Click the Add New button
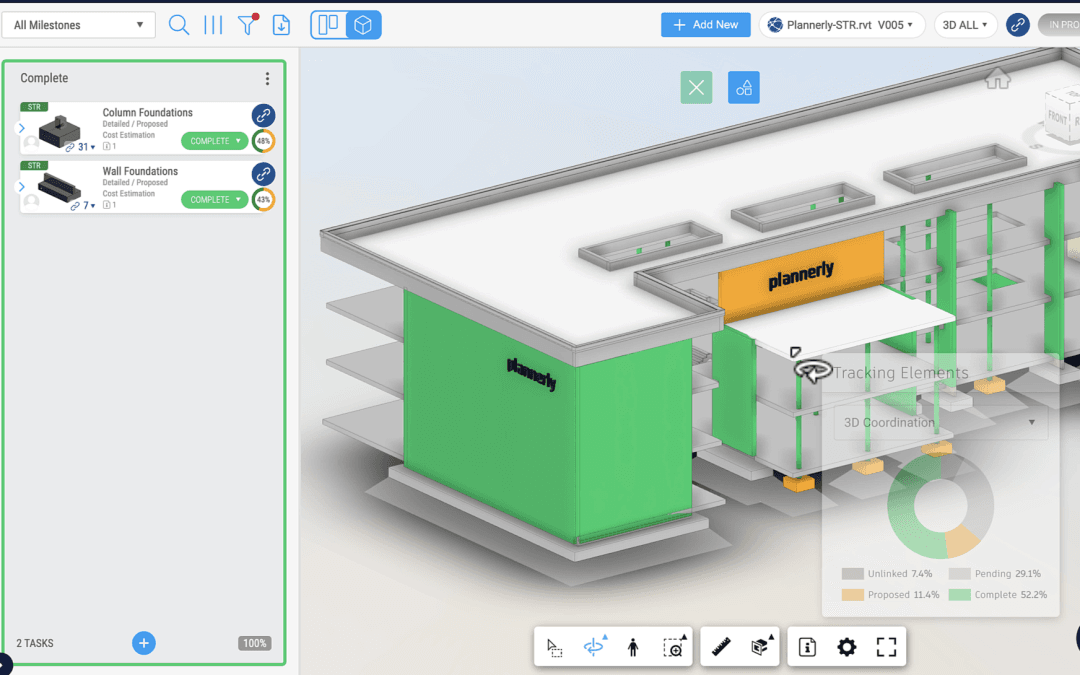1080x675 pixels. (x=705, y=25)
